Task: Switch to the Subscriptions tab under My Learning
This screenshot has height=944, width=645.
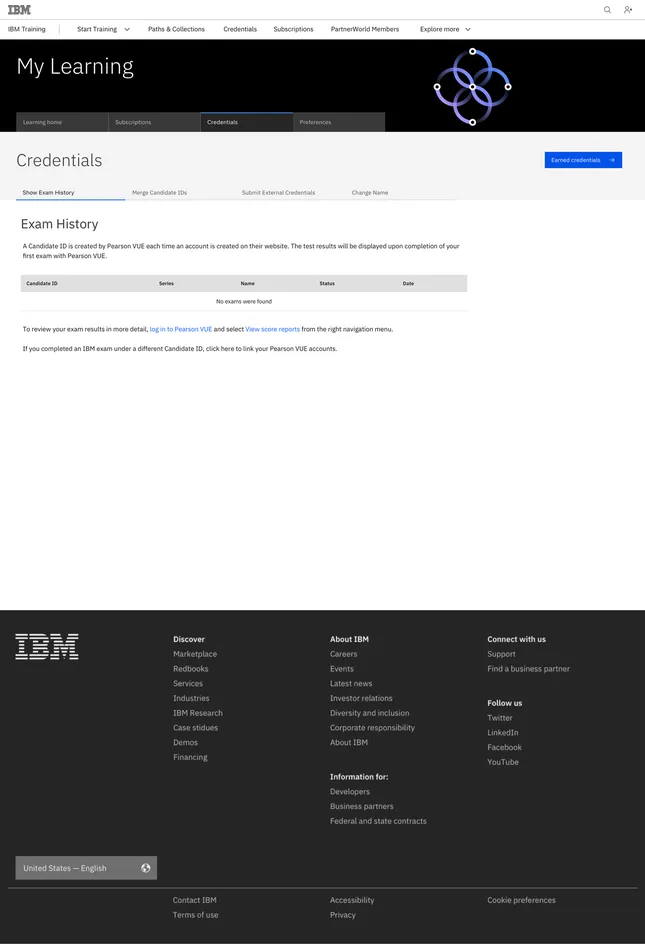Action: coord(154,122)
